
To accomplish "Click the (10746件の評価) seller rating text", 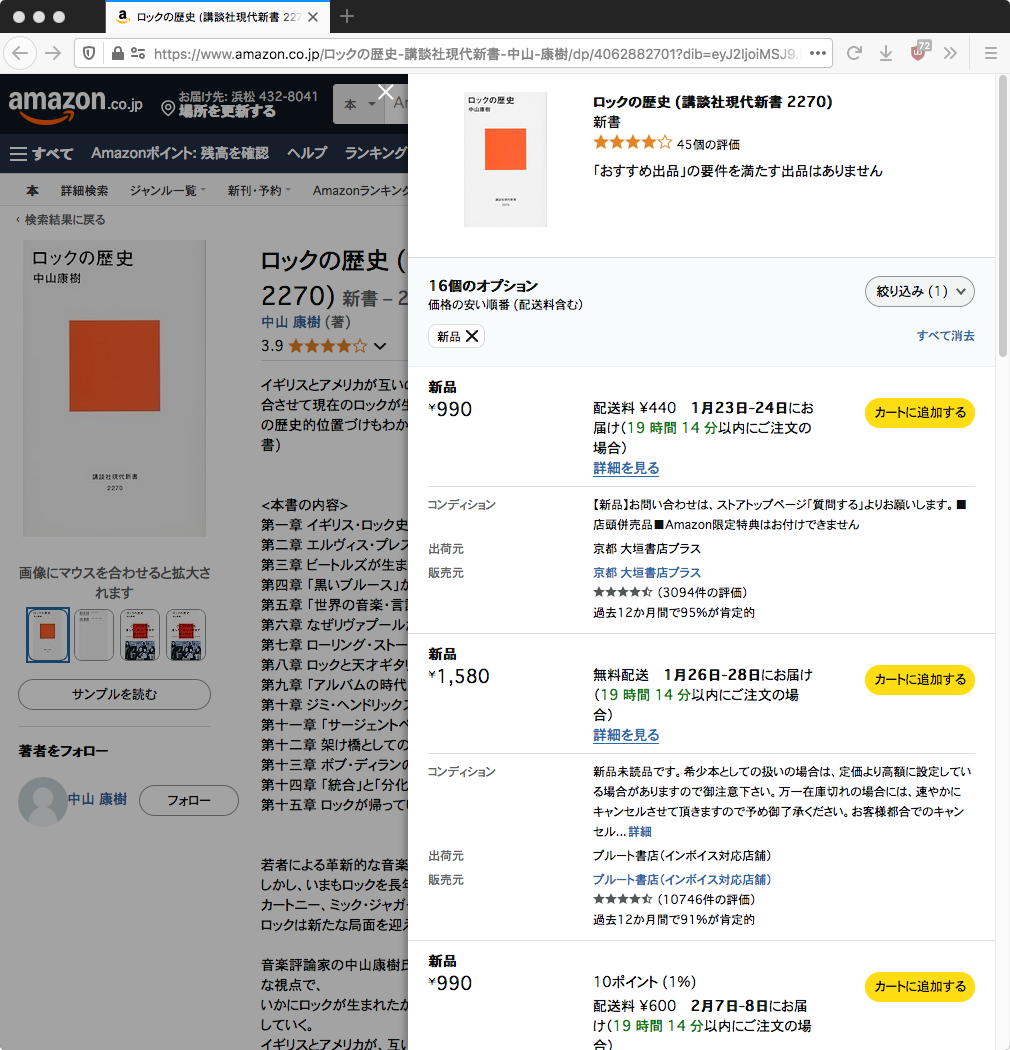I will tap(706, 899).
